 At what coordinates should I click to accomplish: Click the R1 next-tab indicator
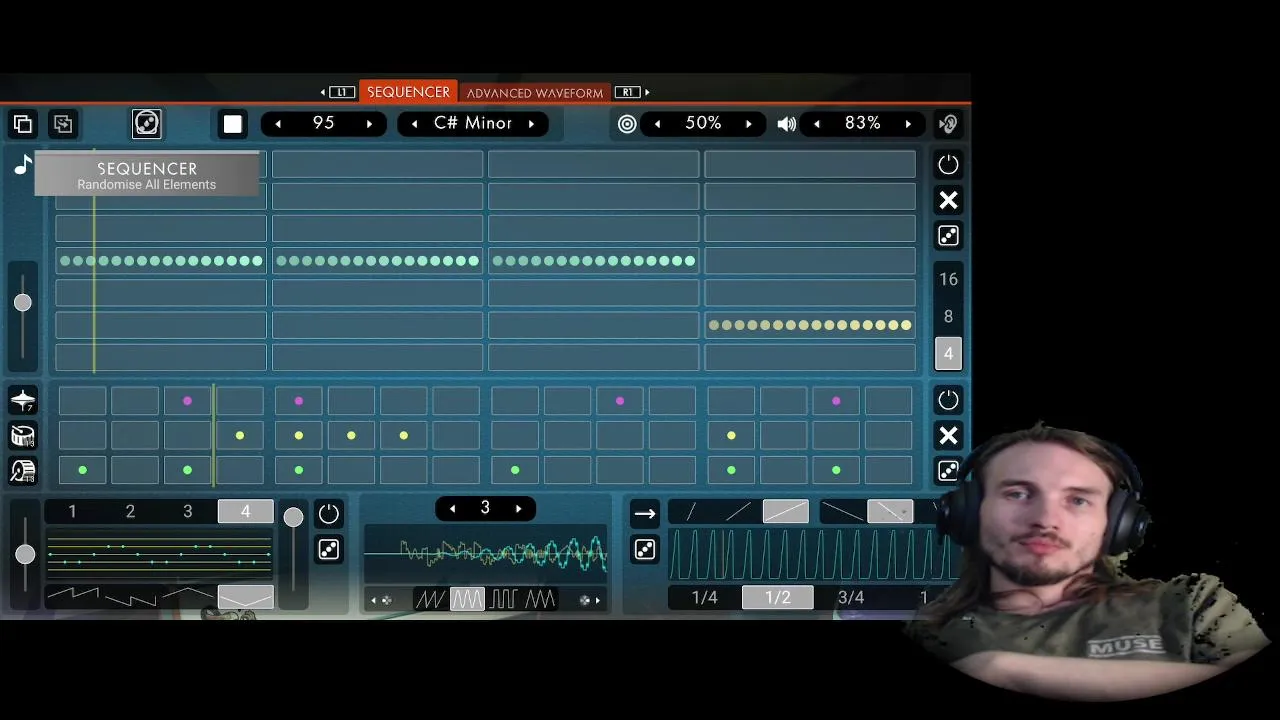pyautogui.click(x=632, y=92)
